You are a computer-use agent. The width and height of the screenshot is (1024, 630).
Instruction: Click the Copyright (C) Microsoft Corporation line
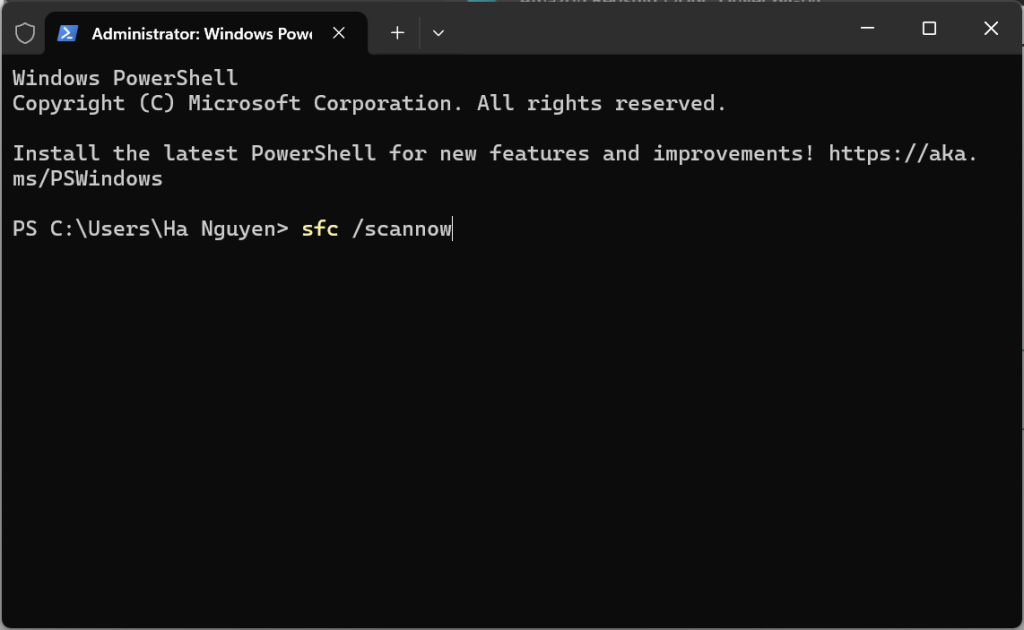click(x=369, y=104)
